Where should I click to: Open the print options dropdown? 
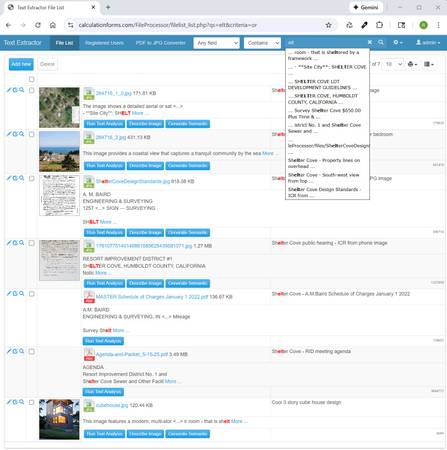tap(412, 64)
